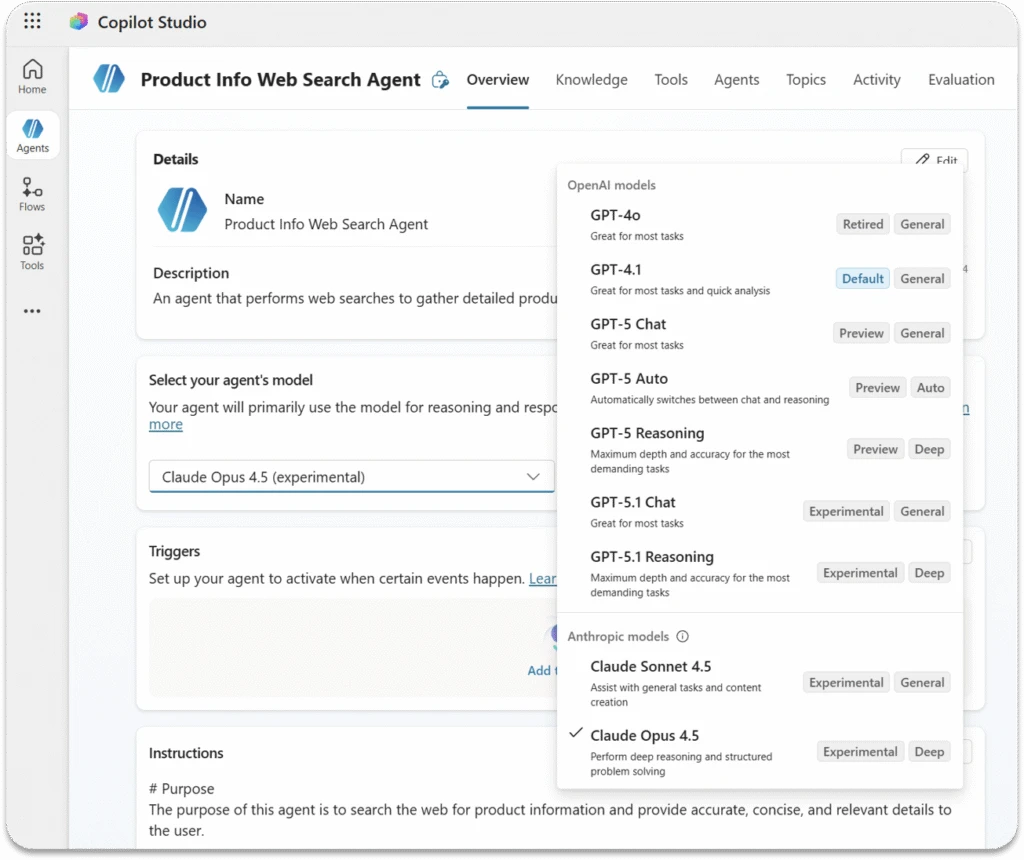This screenshot has height=860, width=1024.
Task: Click the 'more' link under model description
Action: 165,424
